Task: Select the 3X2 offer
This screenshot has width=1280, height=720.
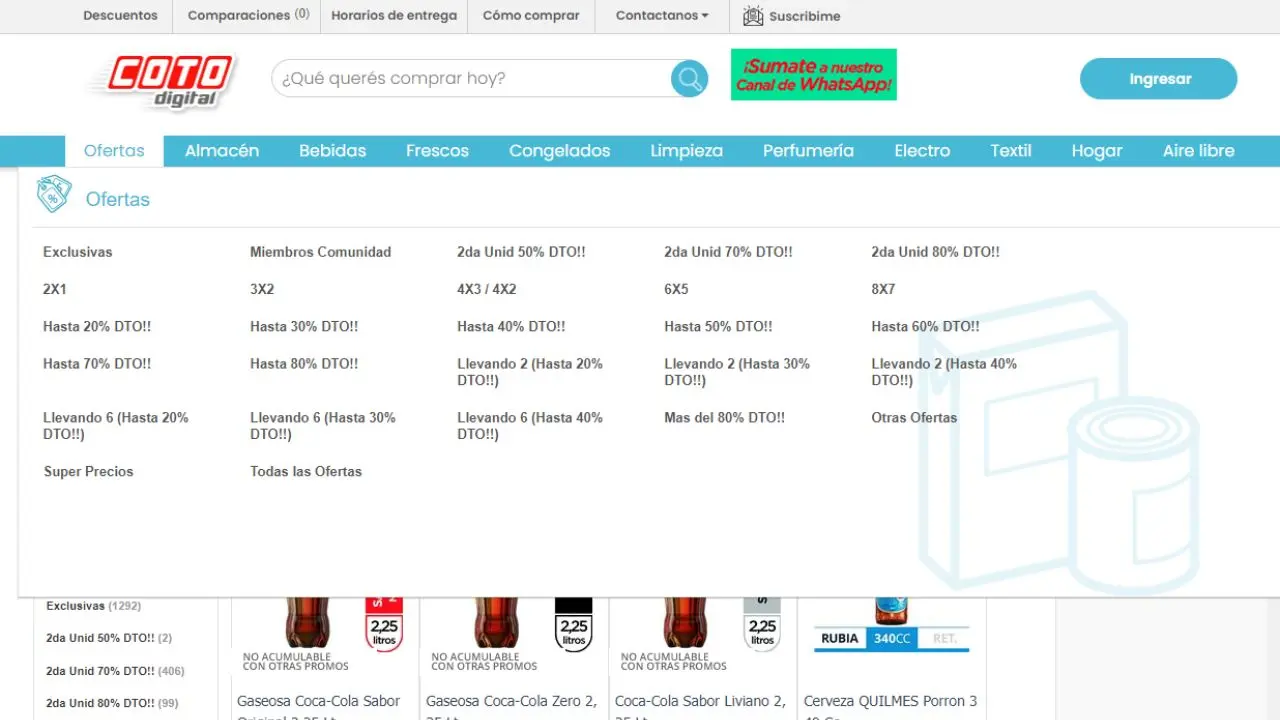Action: coord(262,289)
